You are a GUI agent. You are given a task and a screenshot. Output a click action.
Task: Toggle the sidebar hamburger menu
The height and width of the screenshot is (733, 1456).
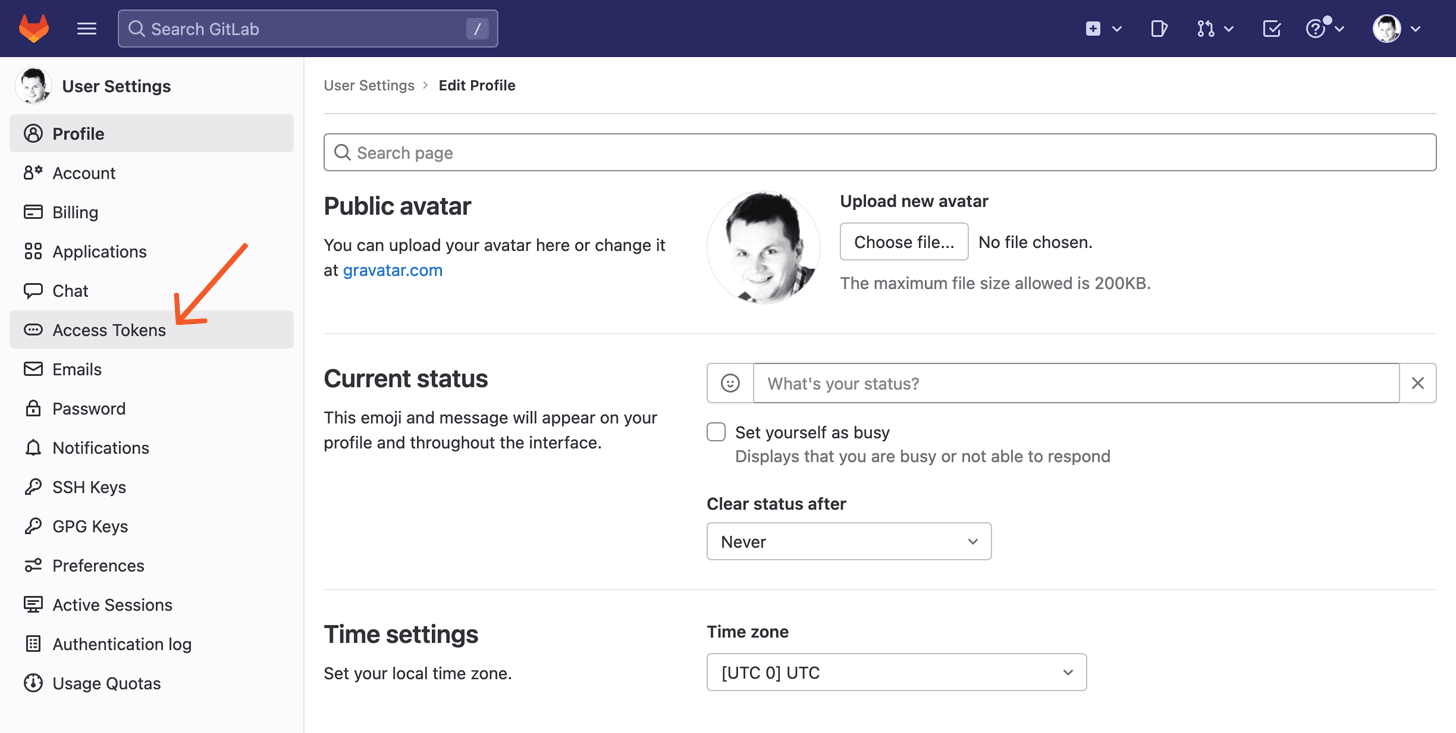pos(87,28)
